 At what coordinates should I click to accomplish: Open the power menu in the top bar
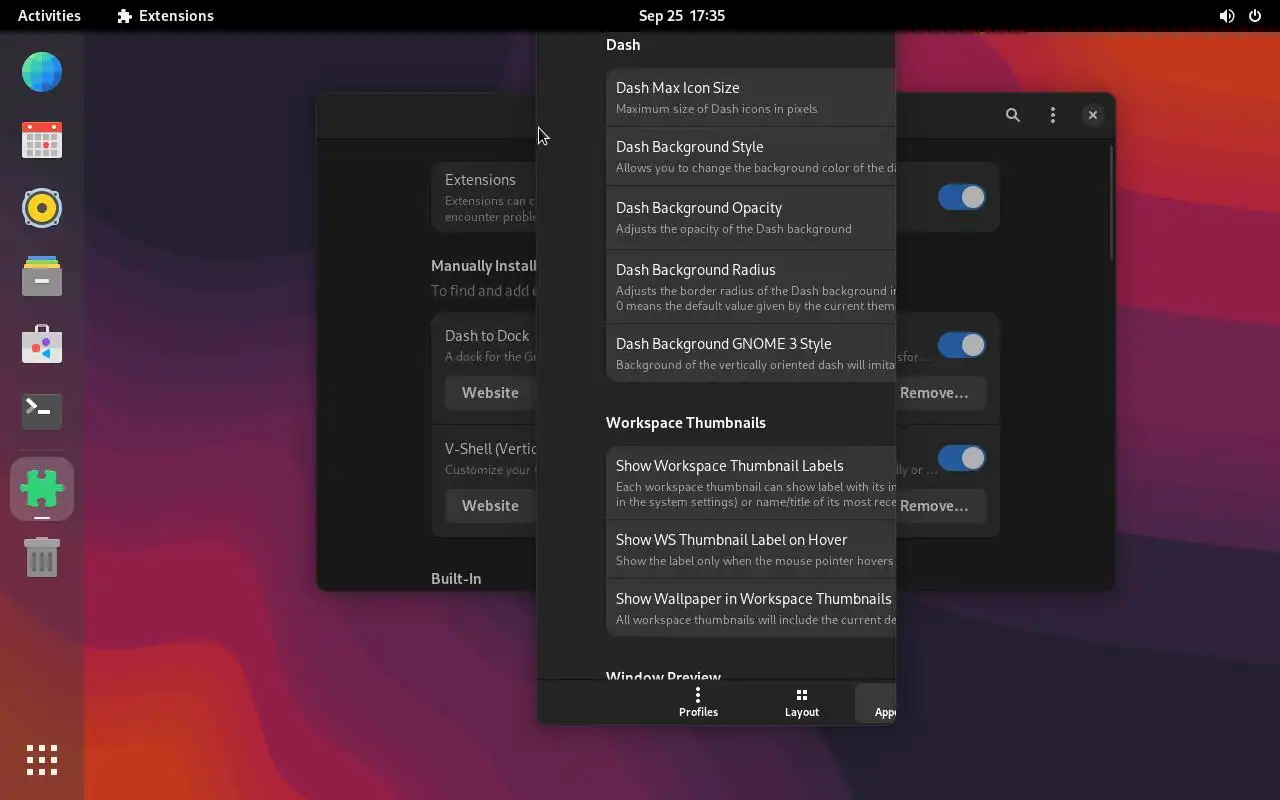click(x=1255, y=16)
